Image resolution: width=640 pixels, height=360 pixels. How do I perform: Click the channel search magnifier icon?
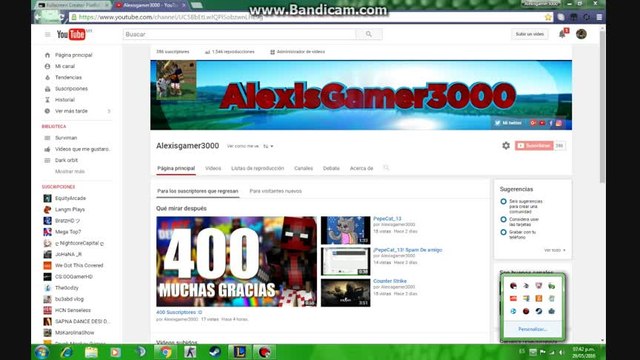coord(386,168)
